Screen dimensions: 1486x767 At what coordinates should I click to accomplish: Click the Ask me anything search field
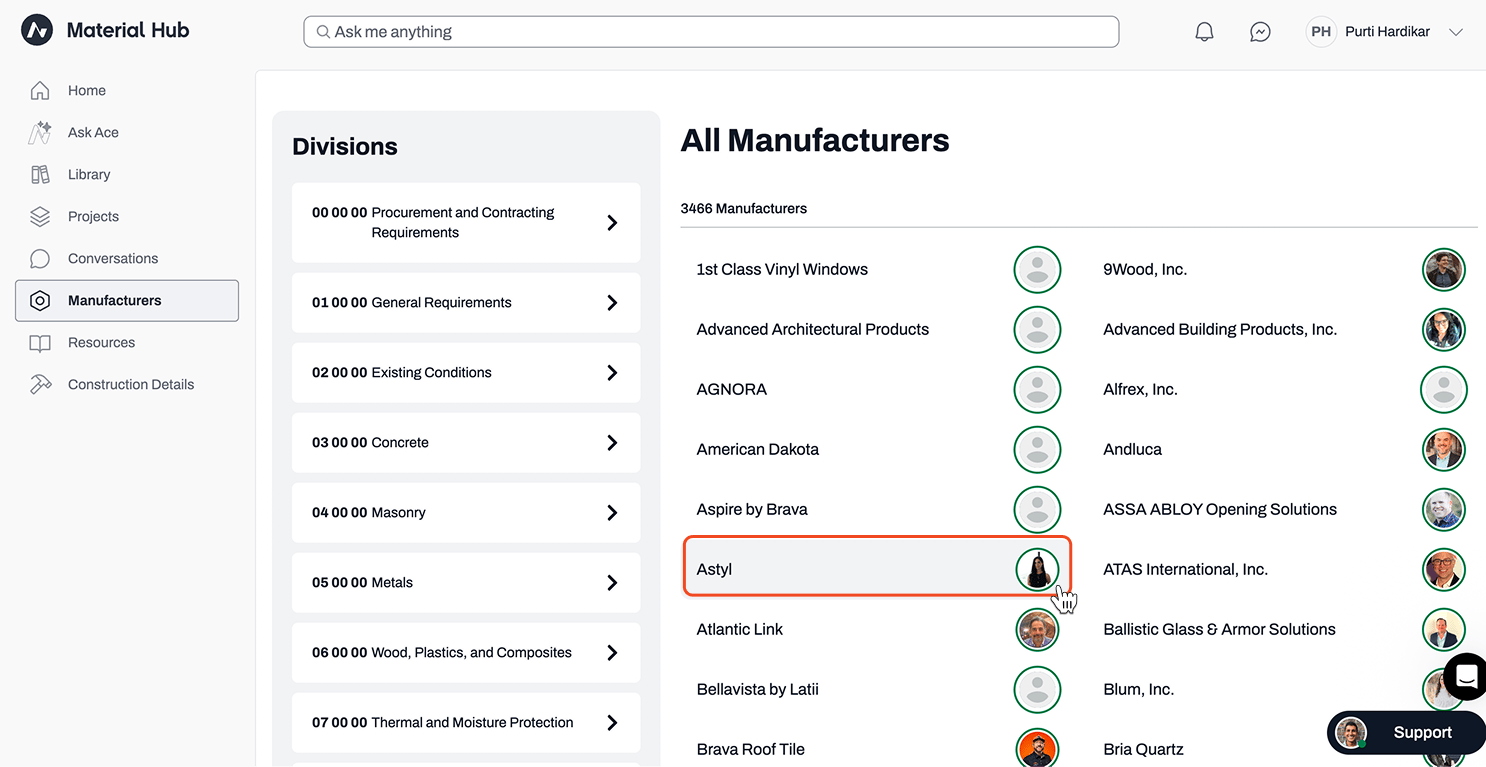[x=711, y=32]
